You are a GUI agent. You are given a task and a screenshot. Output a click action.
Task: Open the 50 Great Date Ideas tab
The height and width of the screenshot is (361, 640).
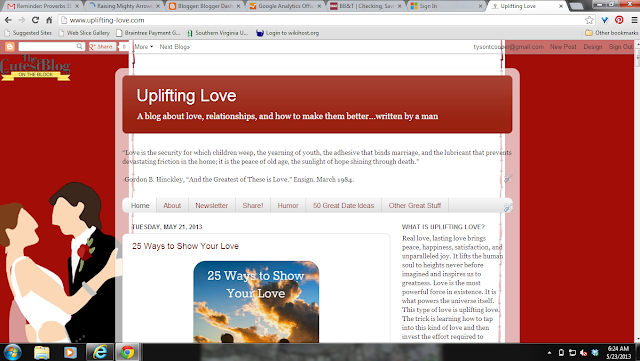click(x=343, y=205)
